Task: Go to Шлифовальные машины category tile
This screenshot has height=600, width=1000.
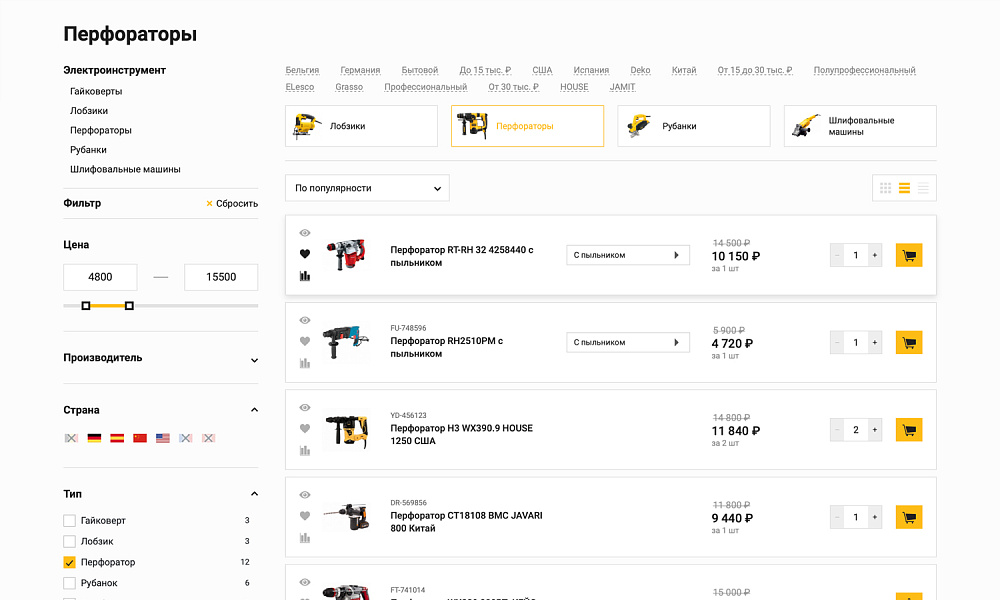Action: click(859, 126)
